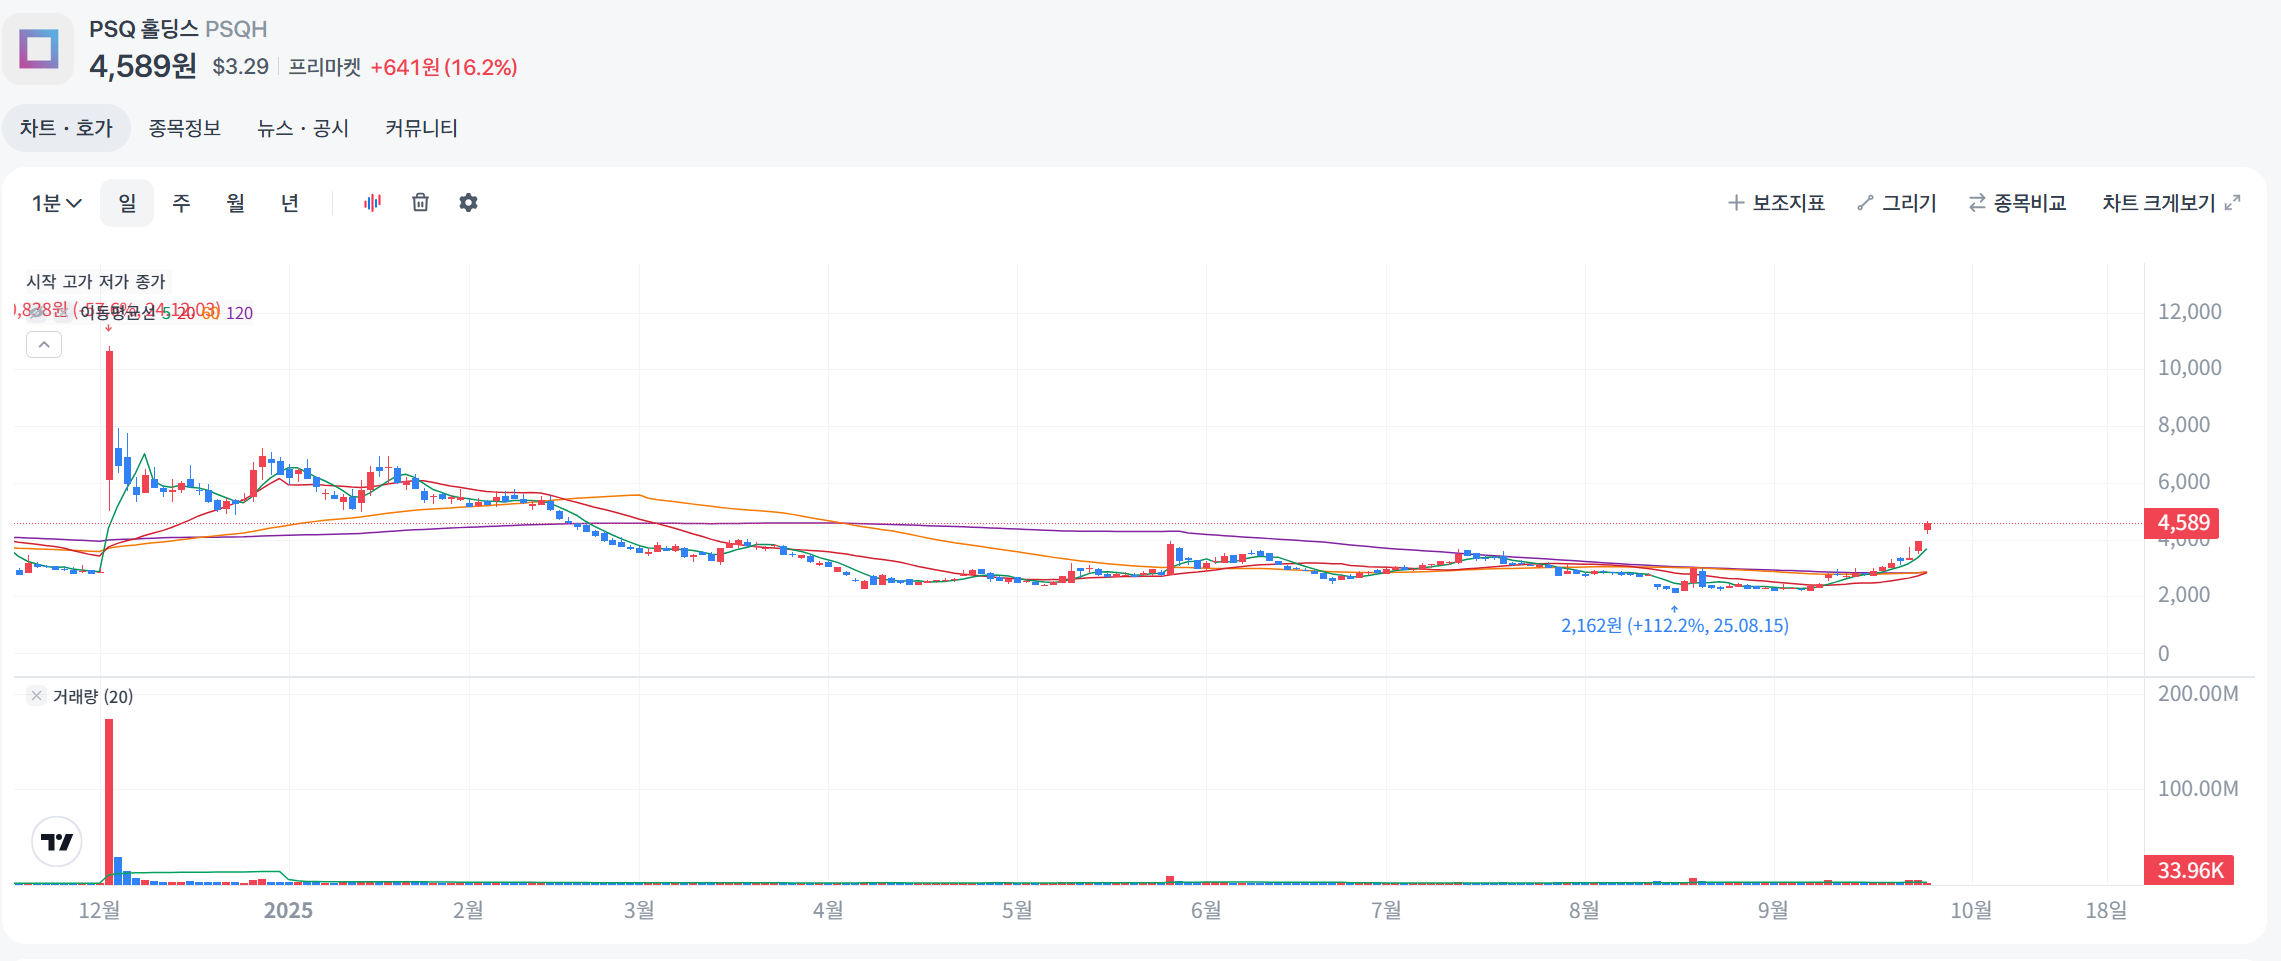Collapse the indicator legend with chevron button
The height and width of the screenshot is (961, 2281).
click(44, 345)
